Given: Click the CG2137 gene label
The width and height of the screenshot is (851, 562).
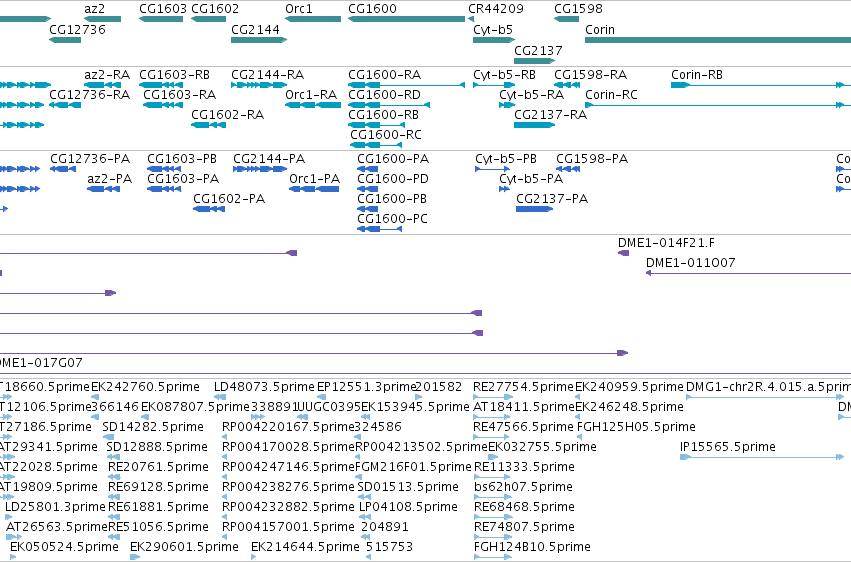Looking at the screenshot, I should coord(538,50).
